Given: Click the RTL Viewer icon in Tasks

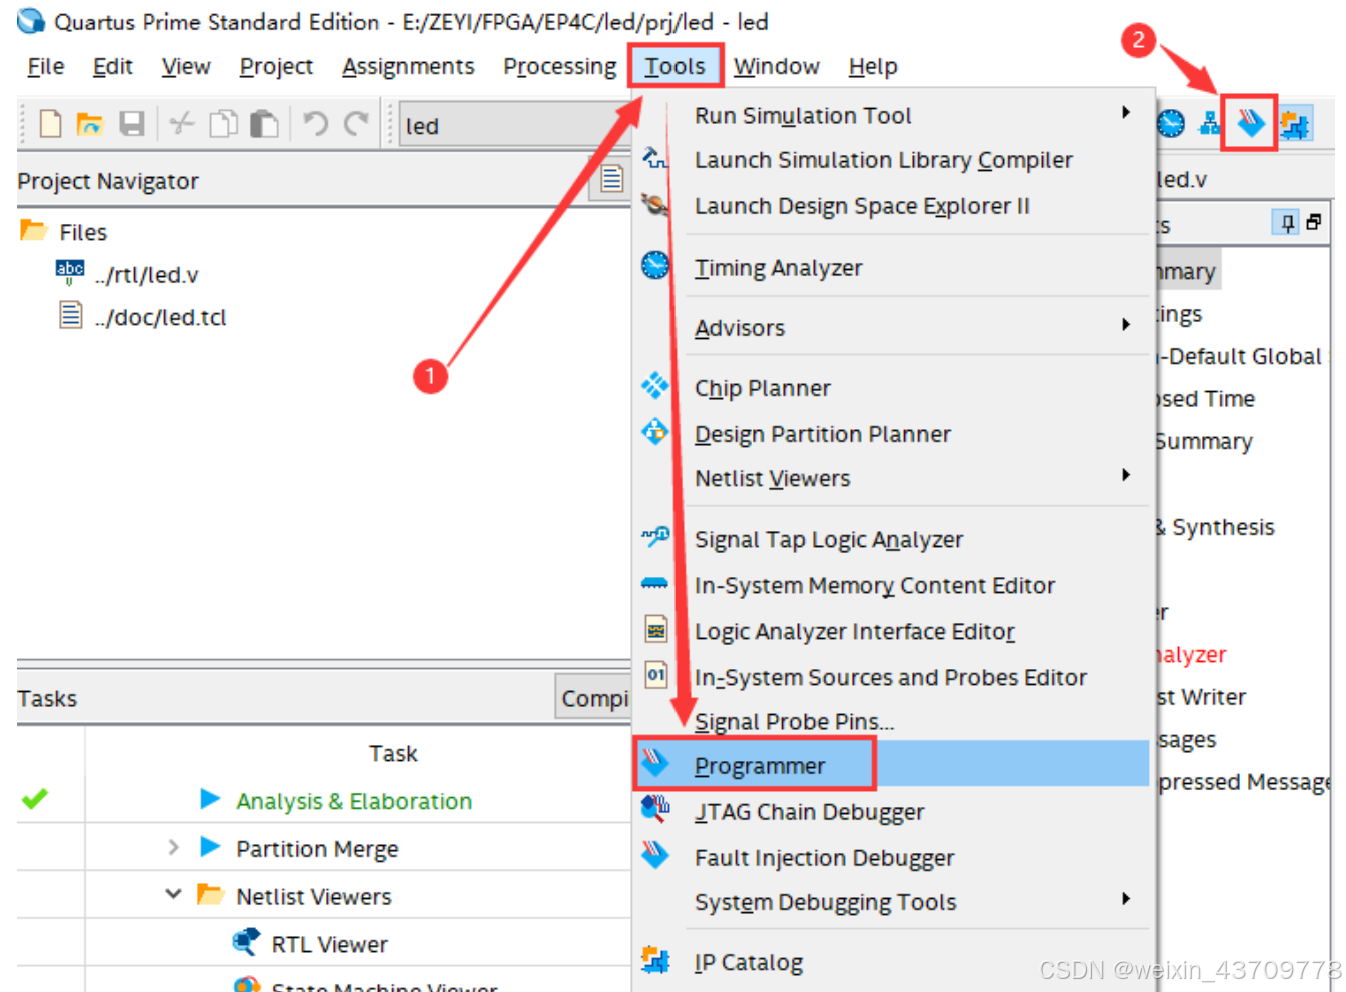Looking at the screenshot, I should point(246,942).
